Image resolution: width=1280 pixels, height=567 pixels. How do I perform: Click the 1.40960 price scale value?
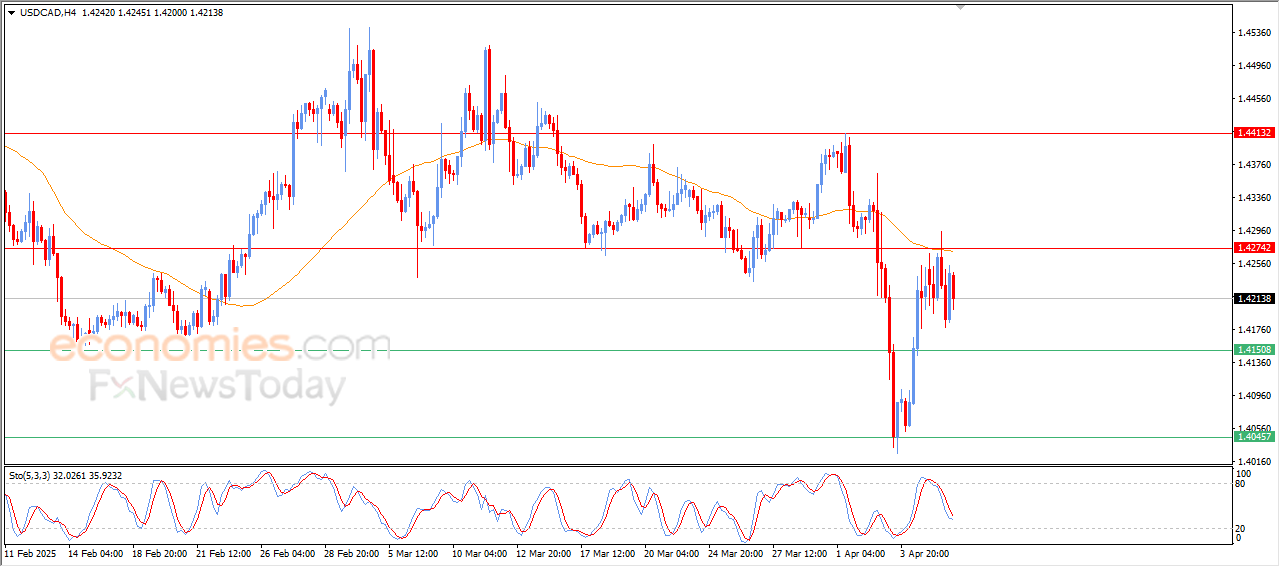[1255, 396]
